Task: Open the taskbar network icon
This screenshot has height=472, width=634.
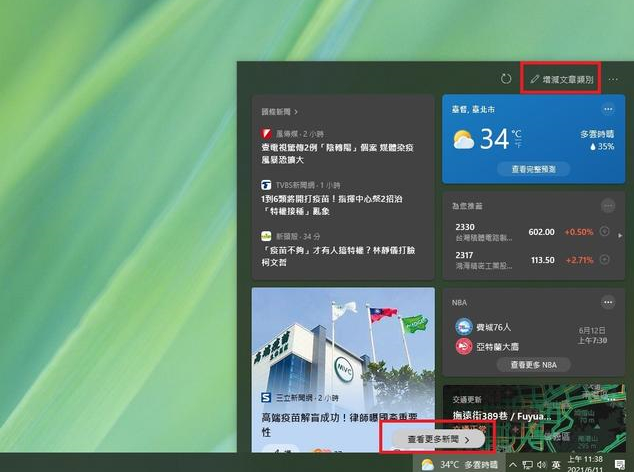Action: pos(527,465)
